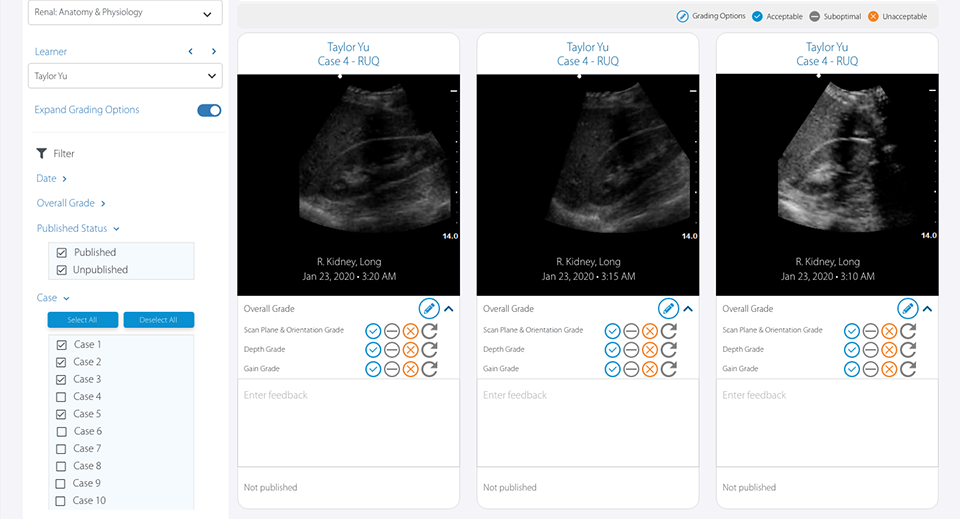Uncheck the Case 5 checkbox
The image size is (960, 519).
click(x=61, y=414)
